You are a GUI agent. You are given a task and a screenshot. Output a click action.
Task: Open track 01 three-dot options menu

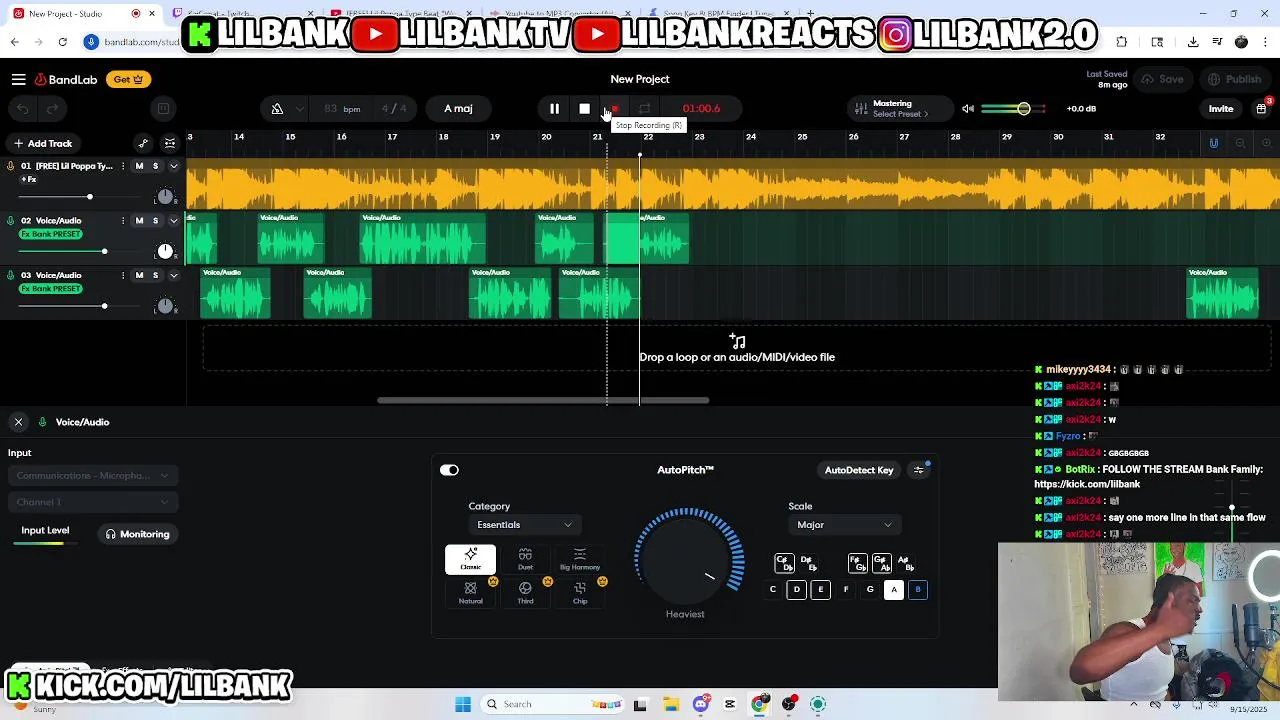(123, 166)
